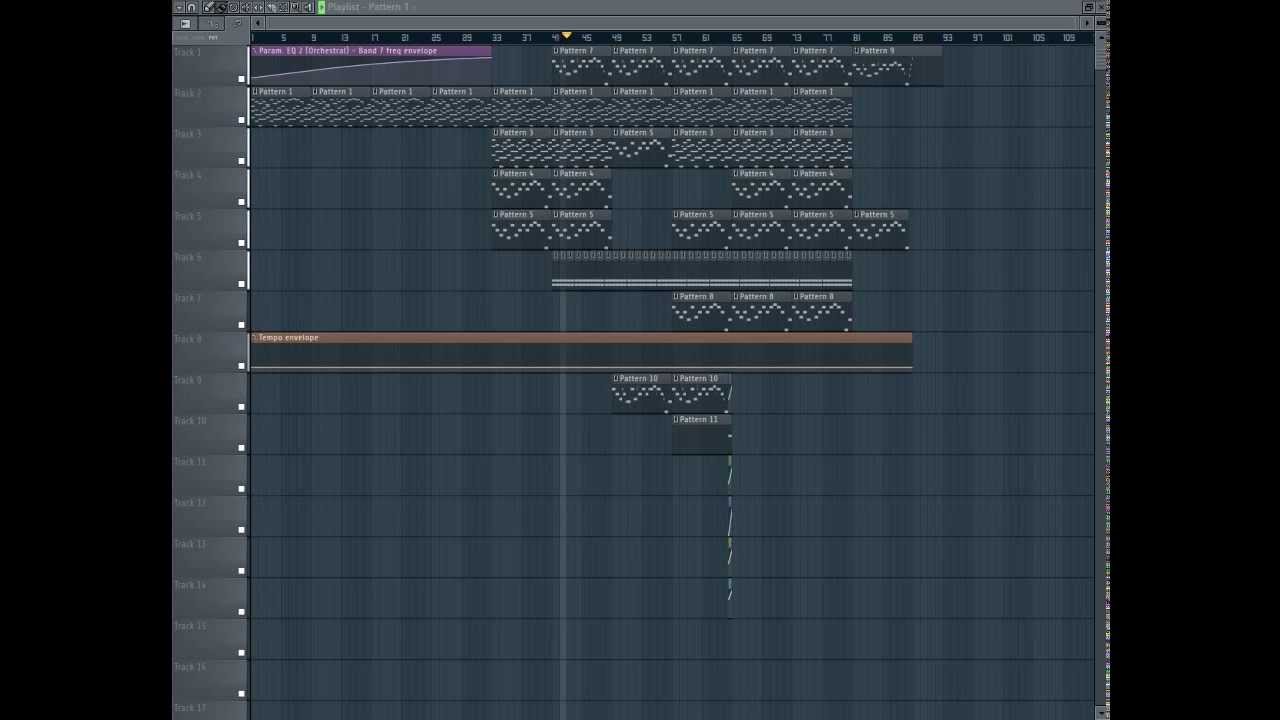Click the detach window icon of the playlist
The height and width of the screenshot is (720, 1280).
1088,7
